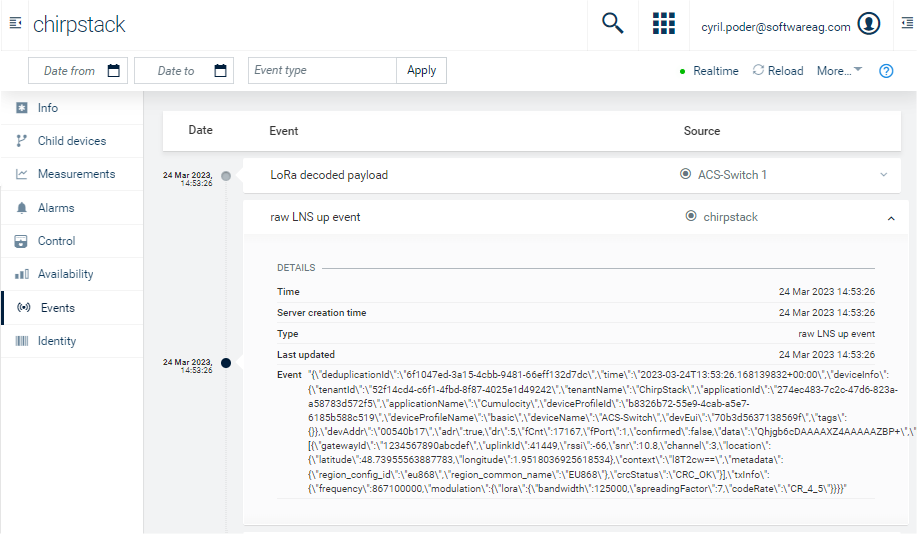917x534 pixels.
Task: Open the Date from calendar picker icon
Action: [114, 71]
